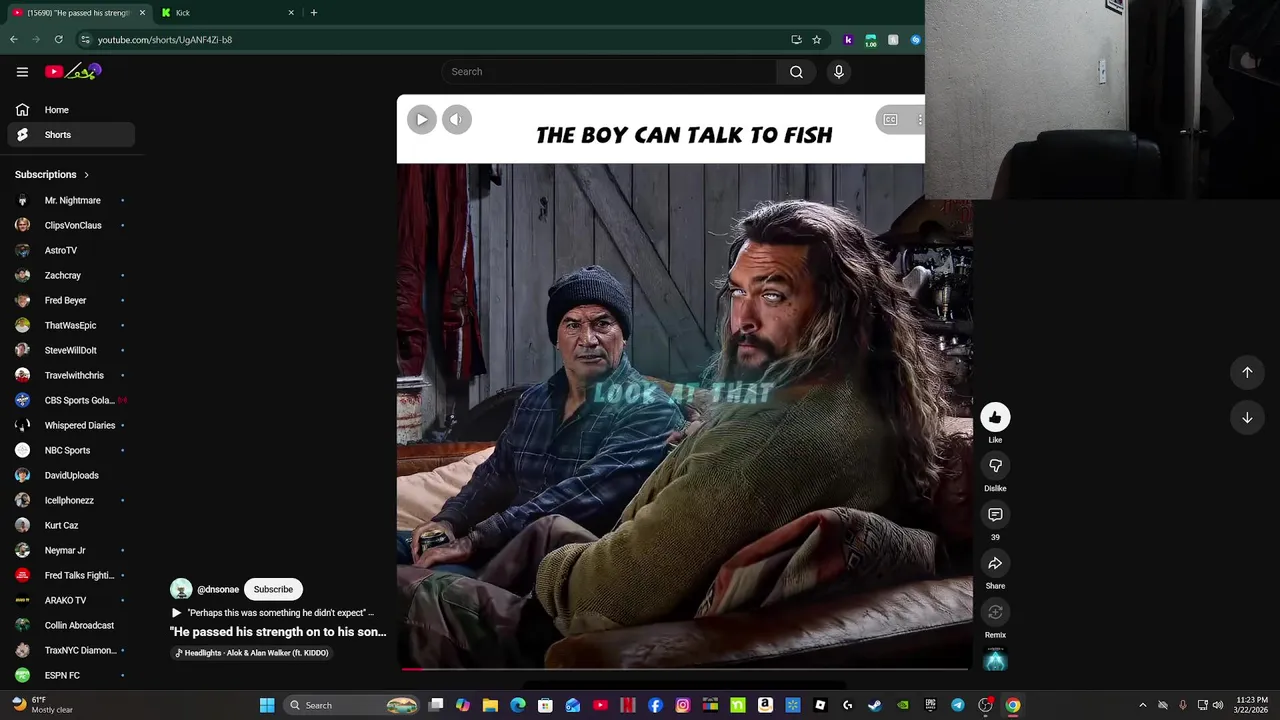The height and width of the screenshot is (720, 1280).
Task: Go to the previous Short with up arrow
Action: click(x=1247, y=372)
